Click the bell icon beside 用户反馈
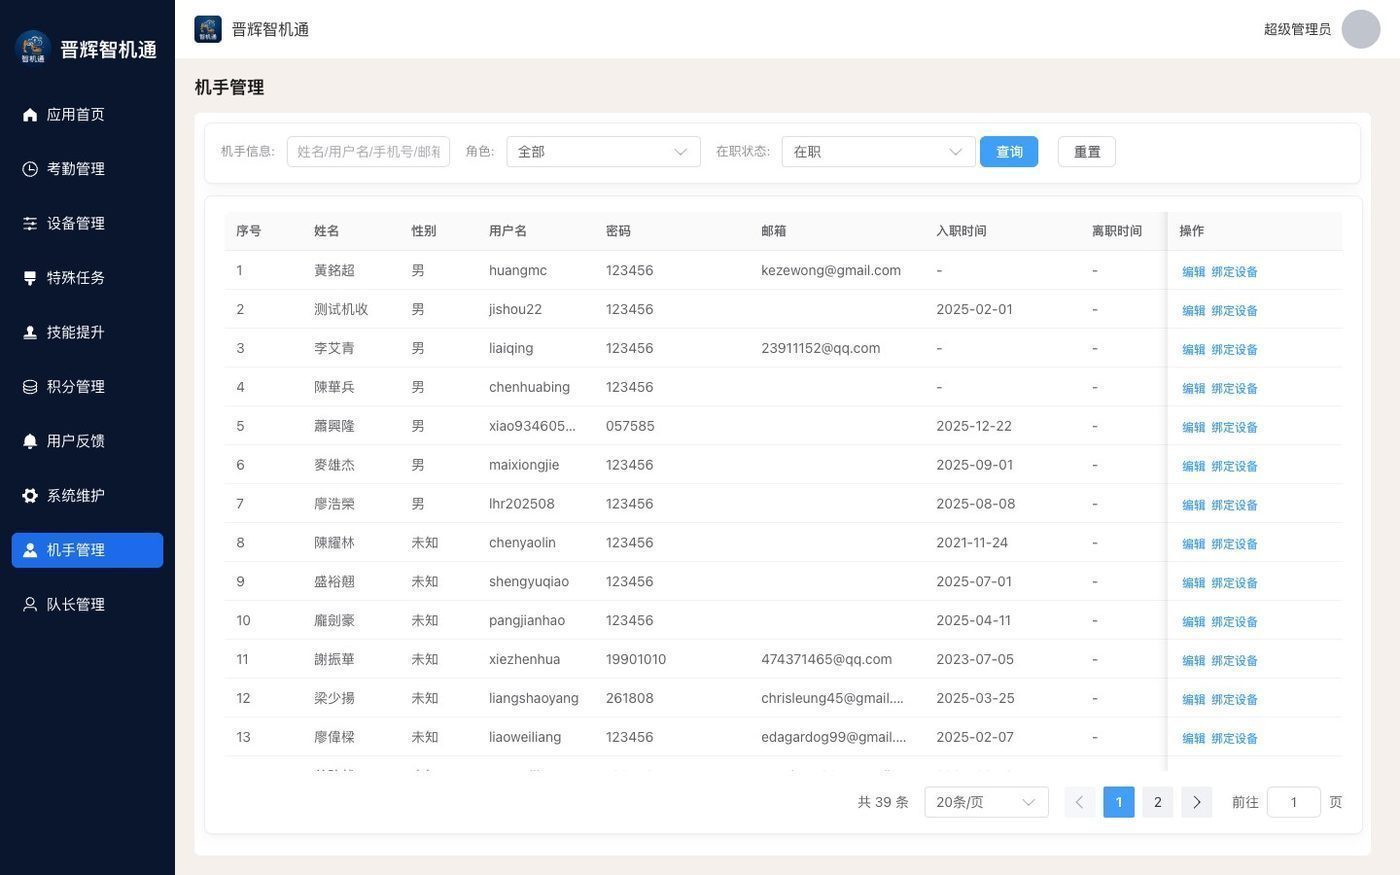Image resolution: width=1400 pixels, height=875 pixels. point(30,441)
